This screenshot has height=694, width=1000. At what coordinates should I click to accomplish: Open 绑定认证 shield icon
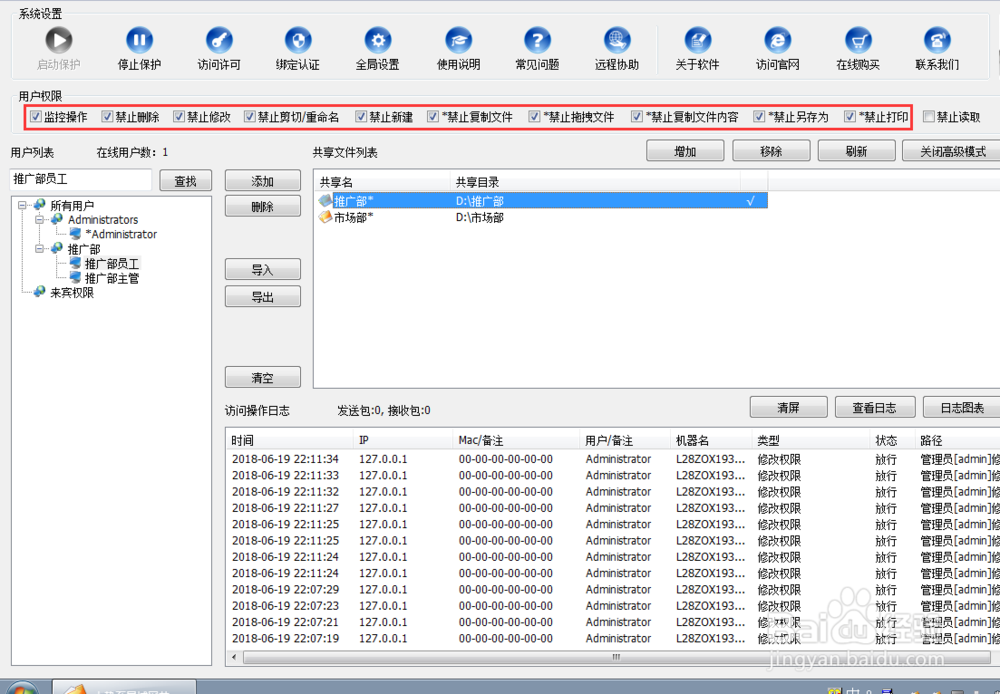click(298, 41)
